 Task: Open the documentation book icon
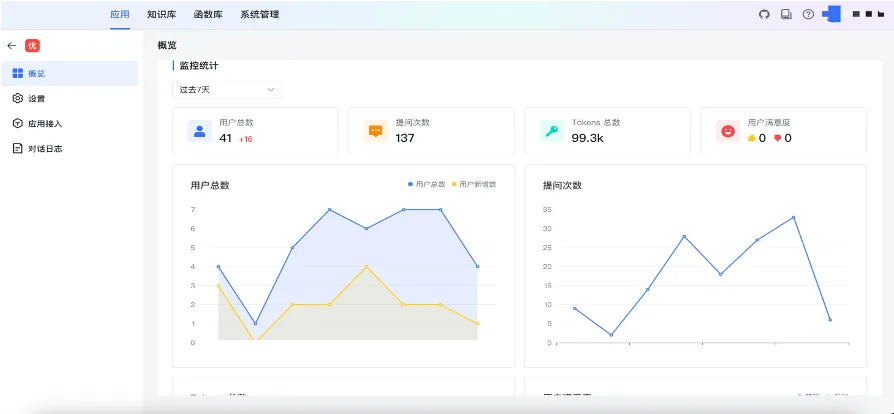[786, 15]
